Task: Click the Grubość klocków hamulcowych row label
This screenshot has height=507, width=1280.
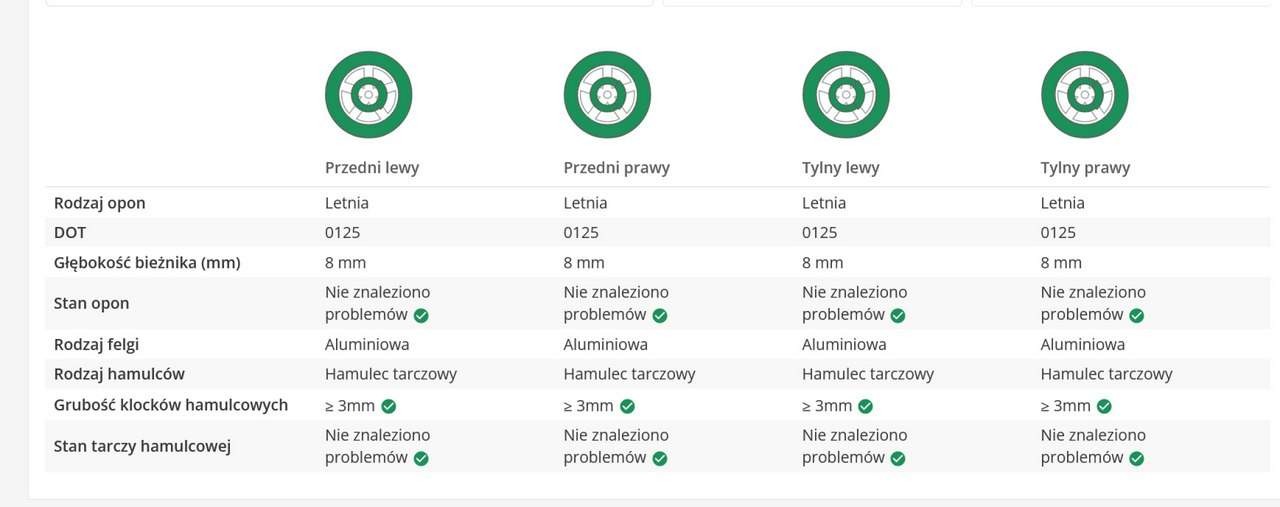Action: click(x=170, y=405)
